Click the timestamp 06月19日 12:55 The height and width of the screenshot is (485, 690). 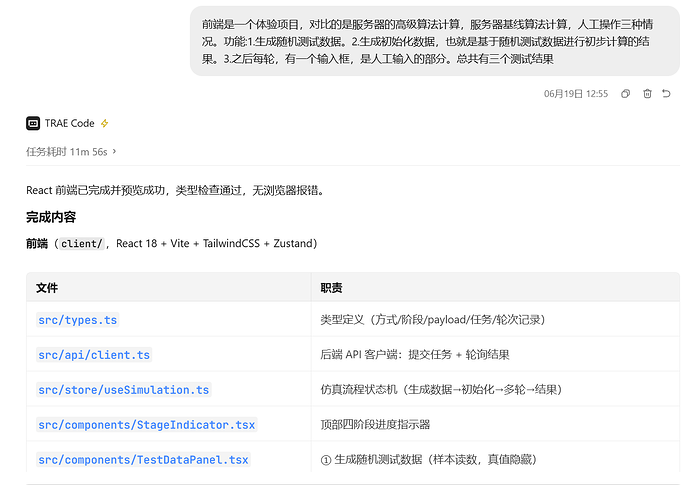(576, 94)
